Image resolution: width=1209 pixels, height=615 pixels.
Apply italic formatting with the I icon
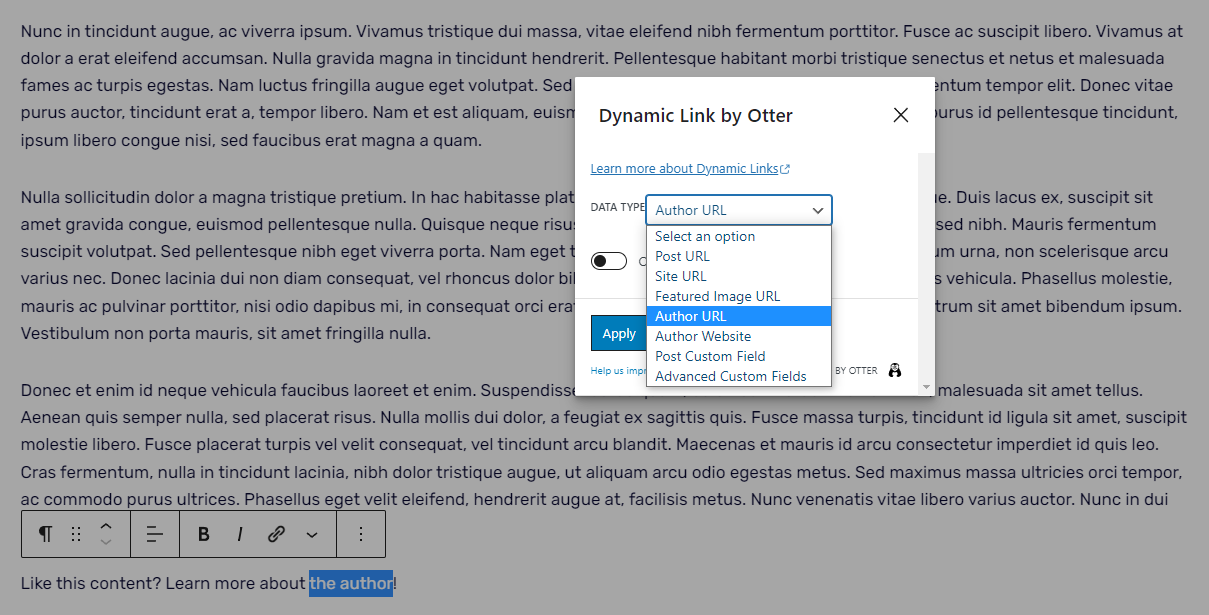239,534
